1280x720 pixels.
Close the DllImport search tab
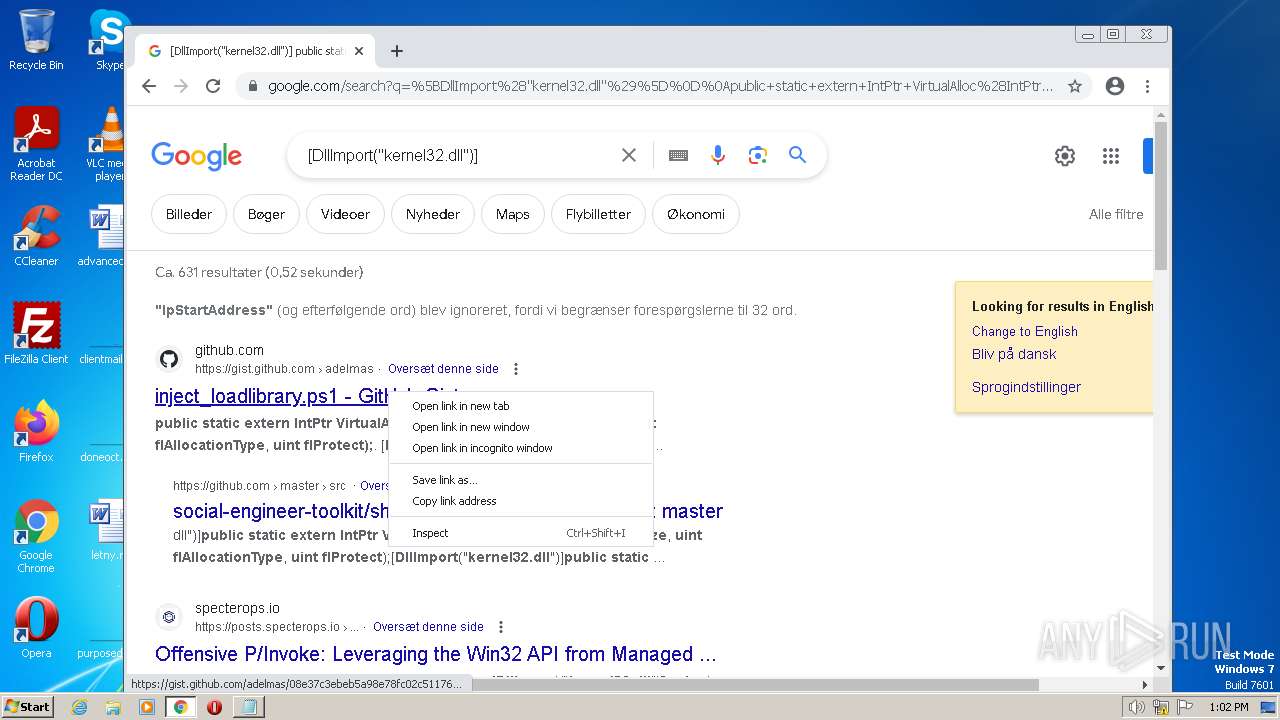(x=359, y=51)
